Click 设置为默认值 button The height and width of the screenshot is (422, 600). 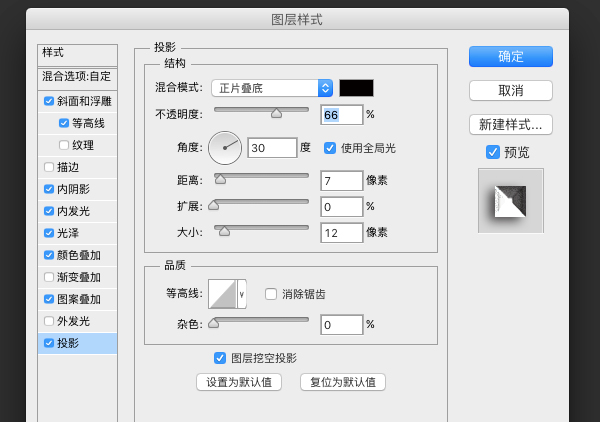click(x=239, y=382)
